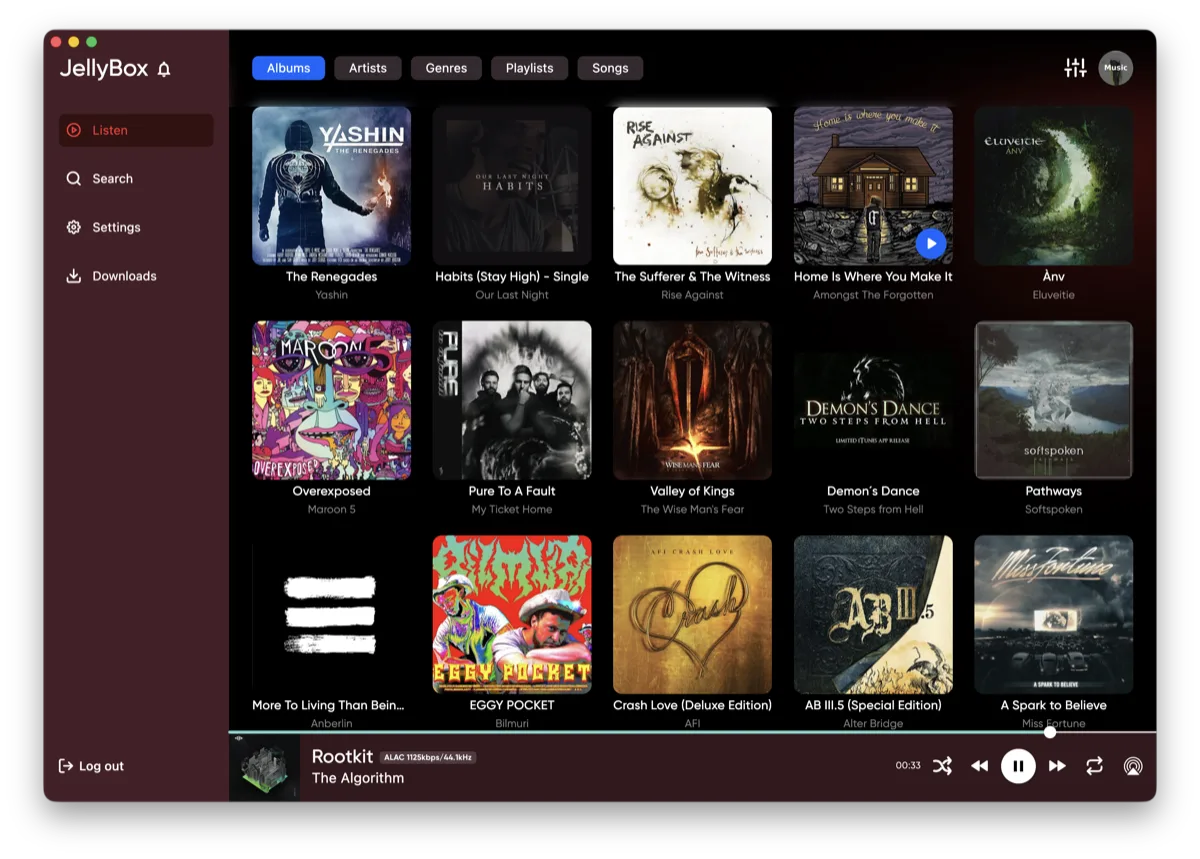Viewport: 1200px width, 859px height.
Task: Open the AirPlay cast icon
Action: [1133, 766]
